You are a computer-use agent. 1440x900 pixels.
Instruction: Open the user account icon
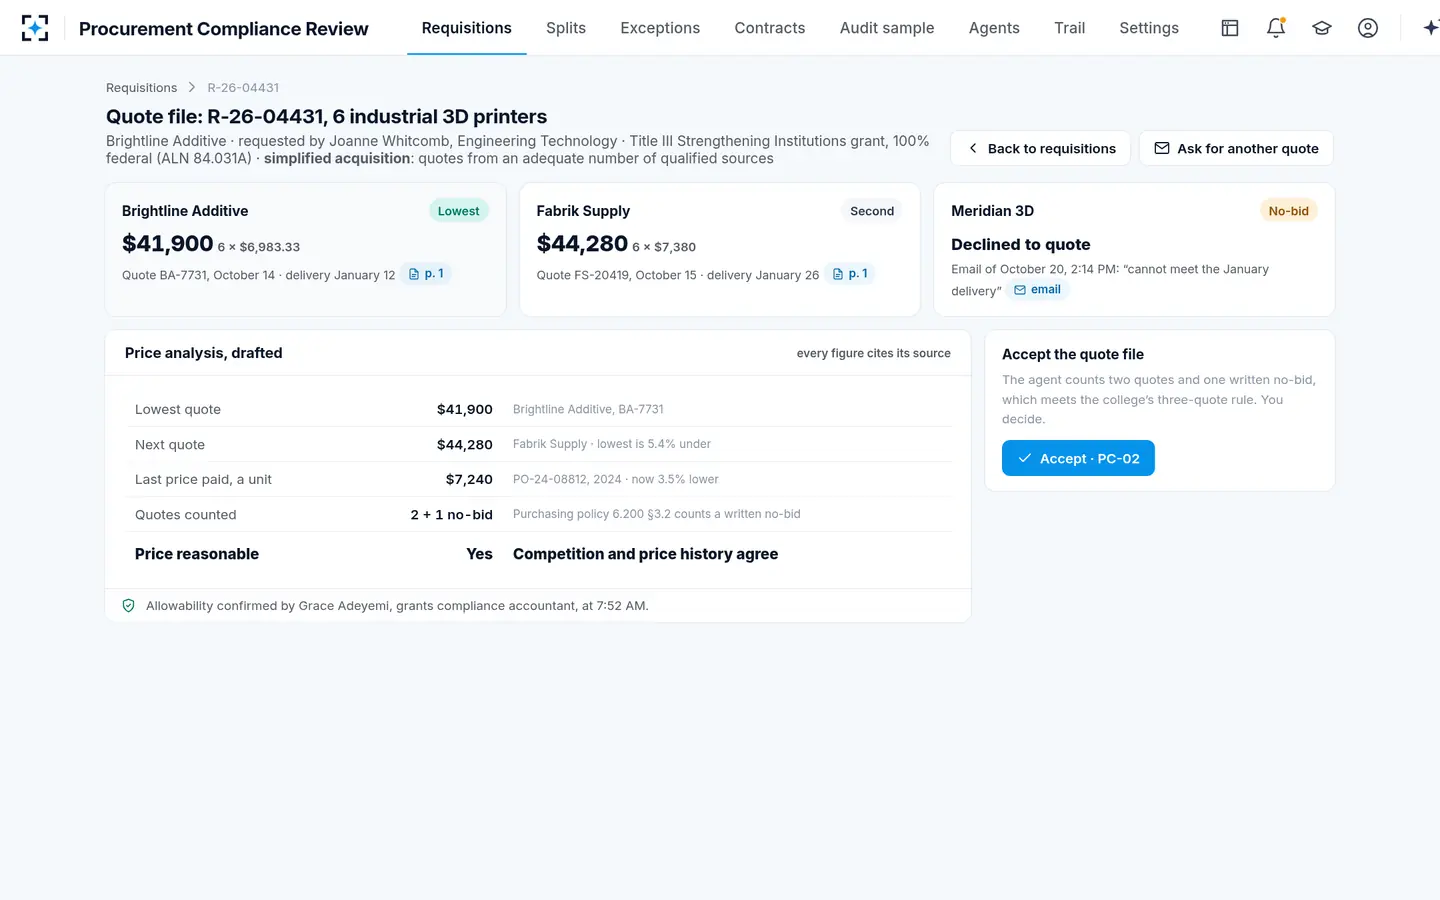1368,28
